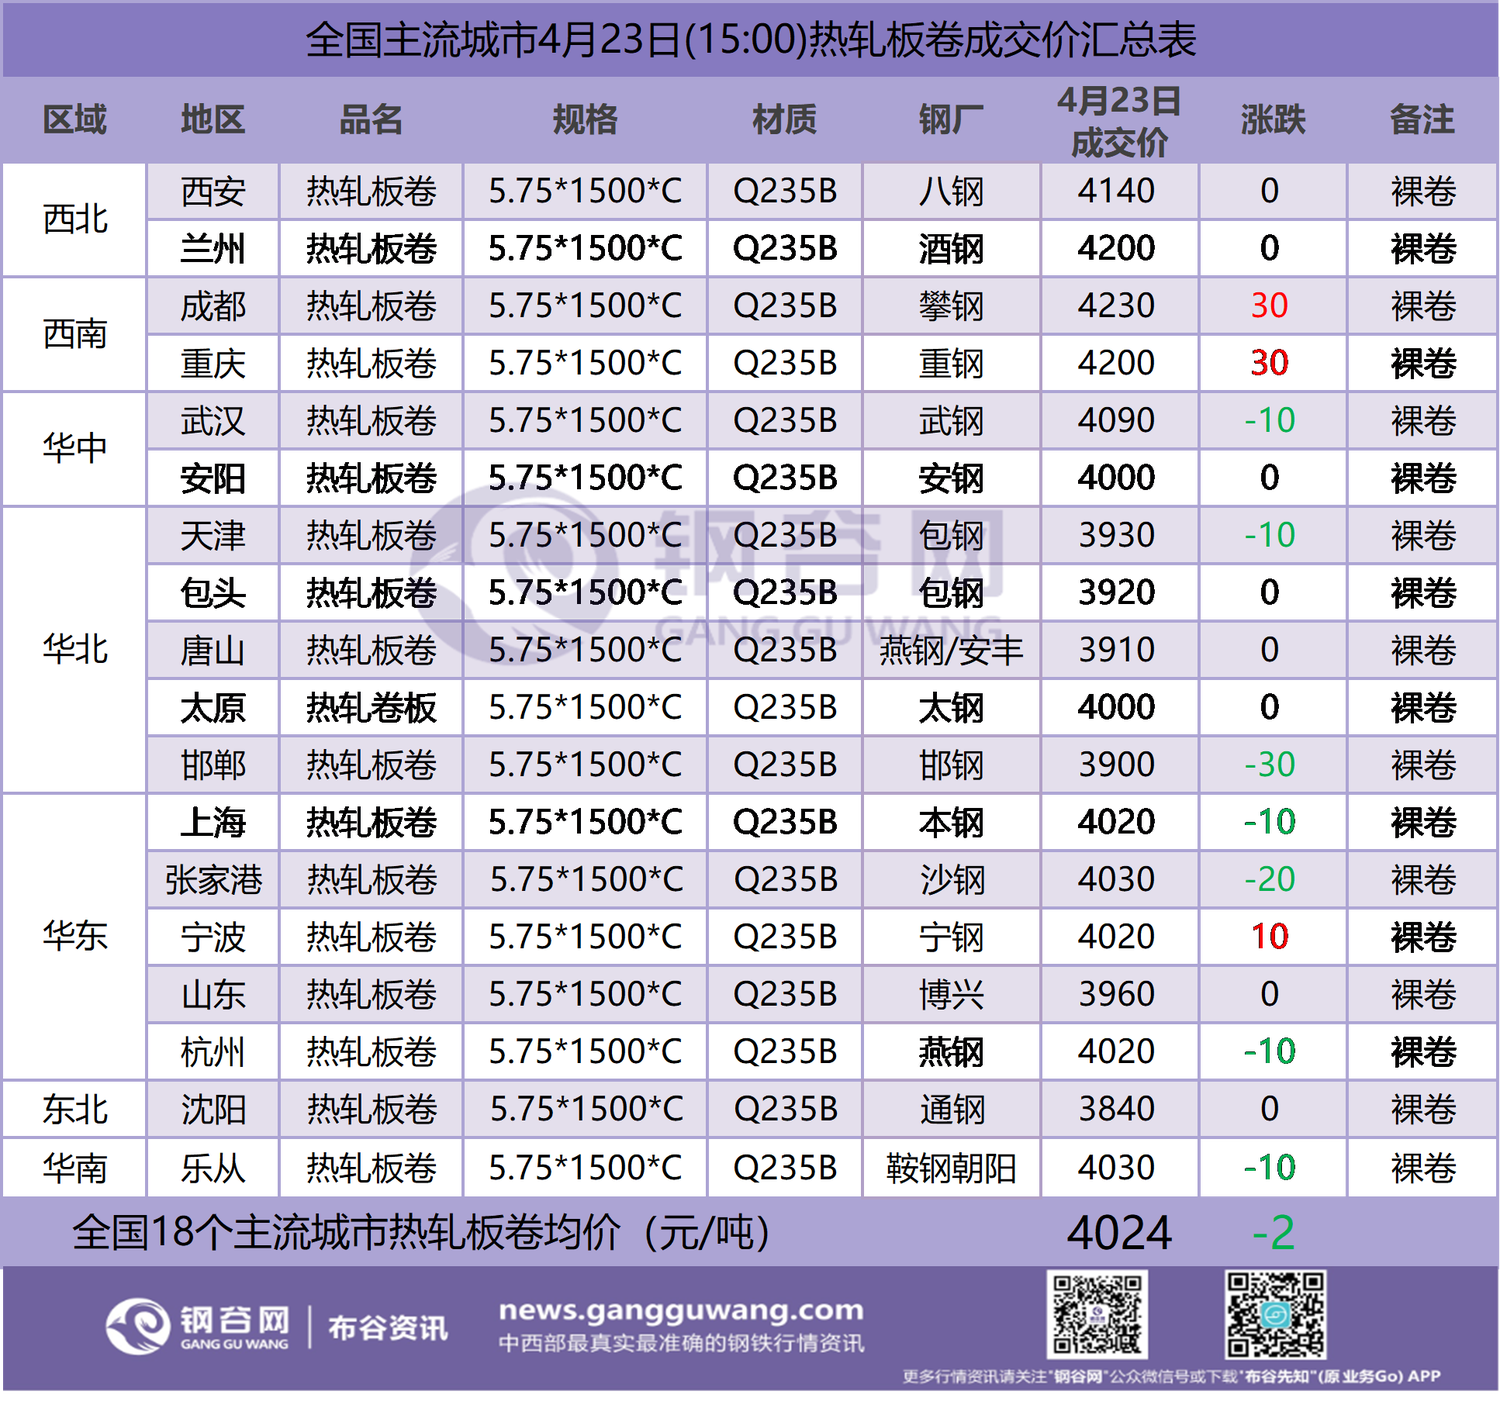Click the 成都 city cell
The height and width of the screenshot is (1405, 1500).
(x=213, y=306)
